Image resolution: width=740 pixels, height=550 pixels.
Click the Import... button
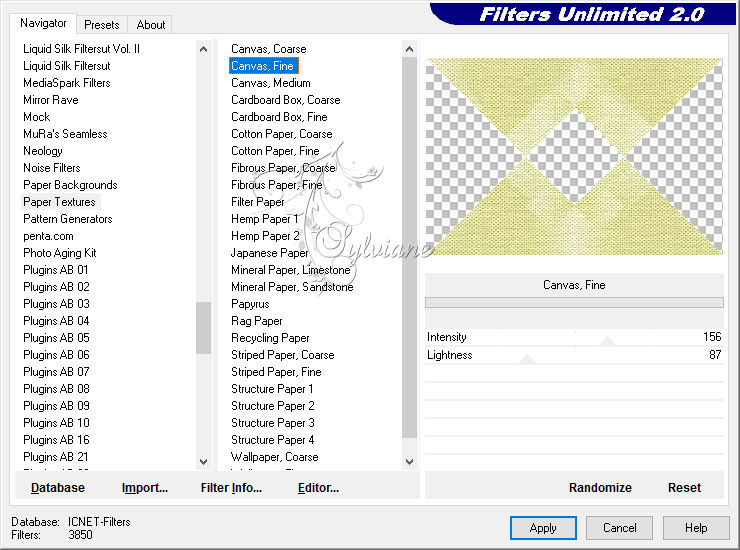tap(144, 488)
